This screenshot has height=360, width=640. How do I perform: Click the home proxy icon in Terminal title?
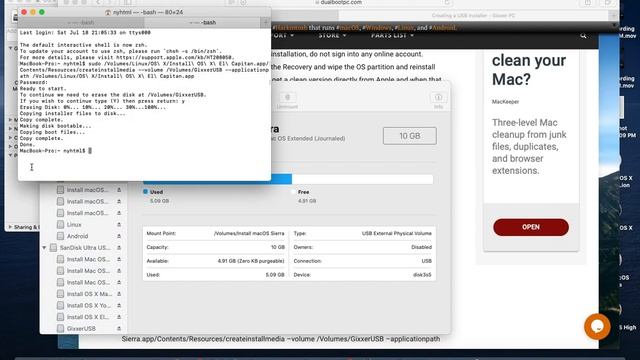pyautogui.click(x=108, y=12)
